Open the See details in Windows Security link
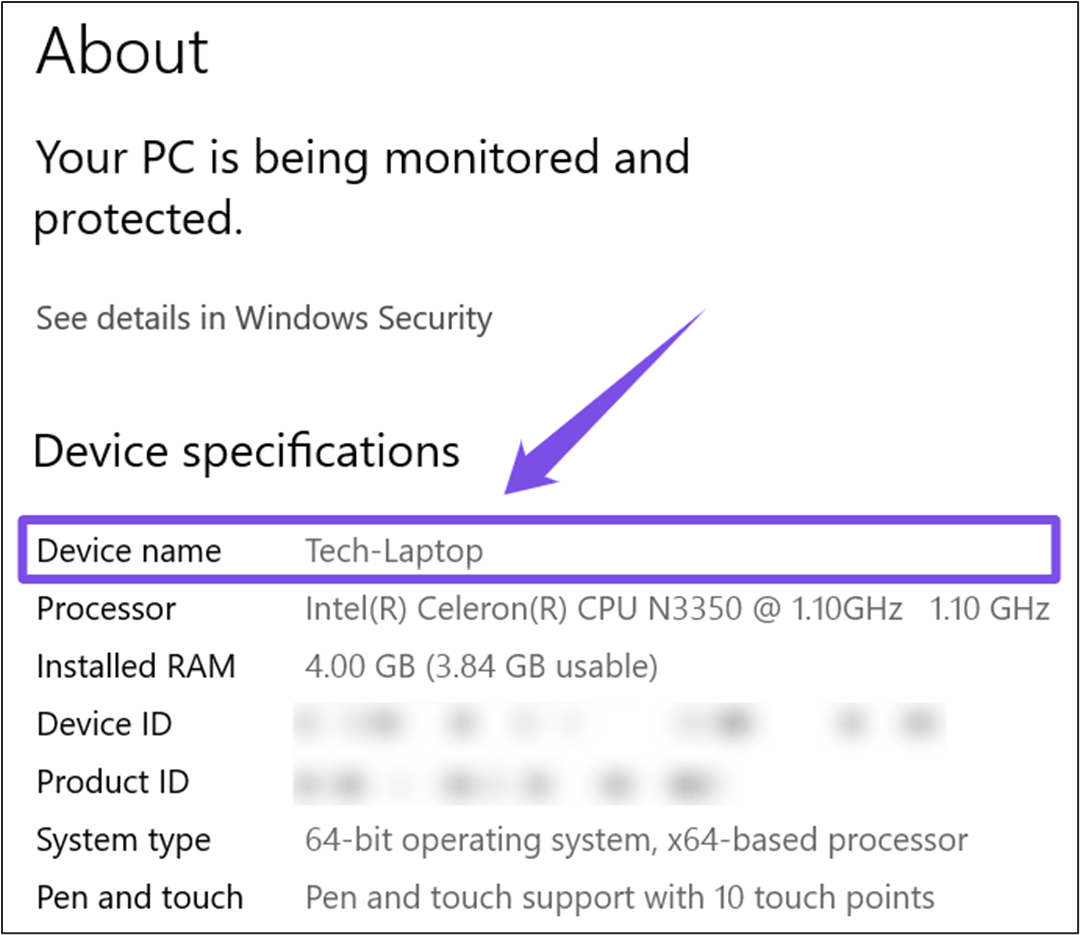This screenshot has width=1080, height=935. (264, 319)
